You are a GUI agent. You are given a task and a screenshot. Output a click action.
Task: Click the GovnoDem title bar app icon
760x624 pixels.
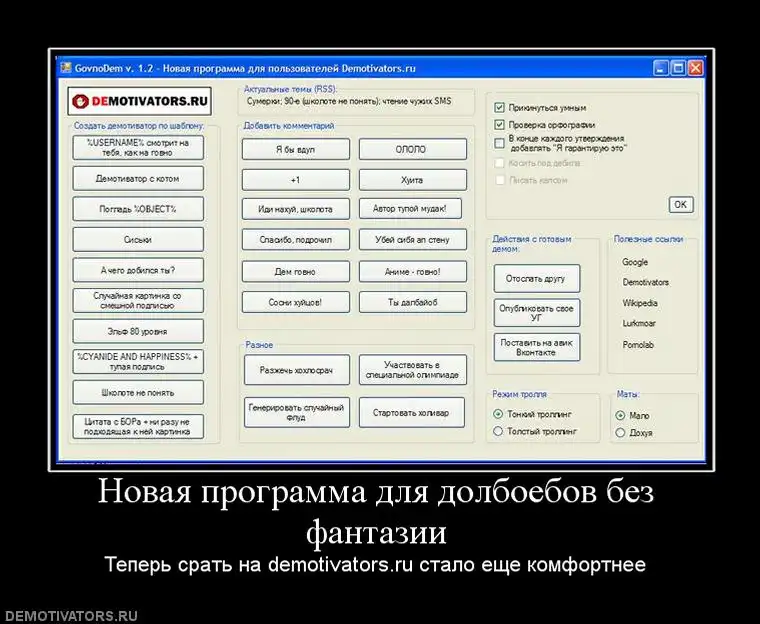(x=63, y=68)
